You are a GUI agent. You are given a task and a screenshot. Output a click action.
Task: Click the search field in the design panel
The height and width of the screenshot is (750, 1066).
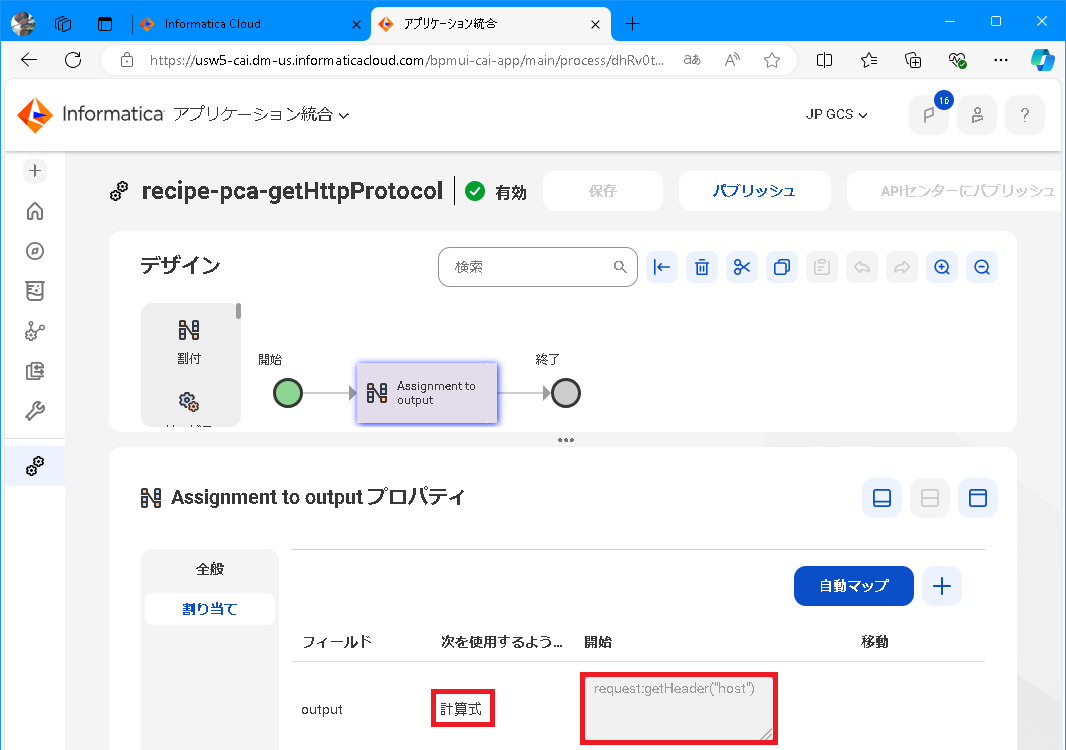click(x=537, y=267)
